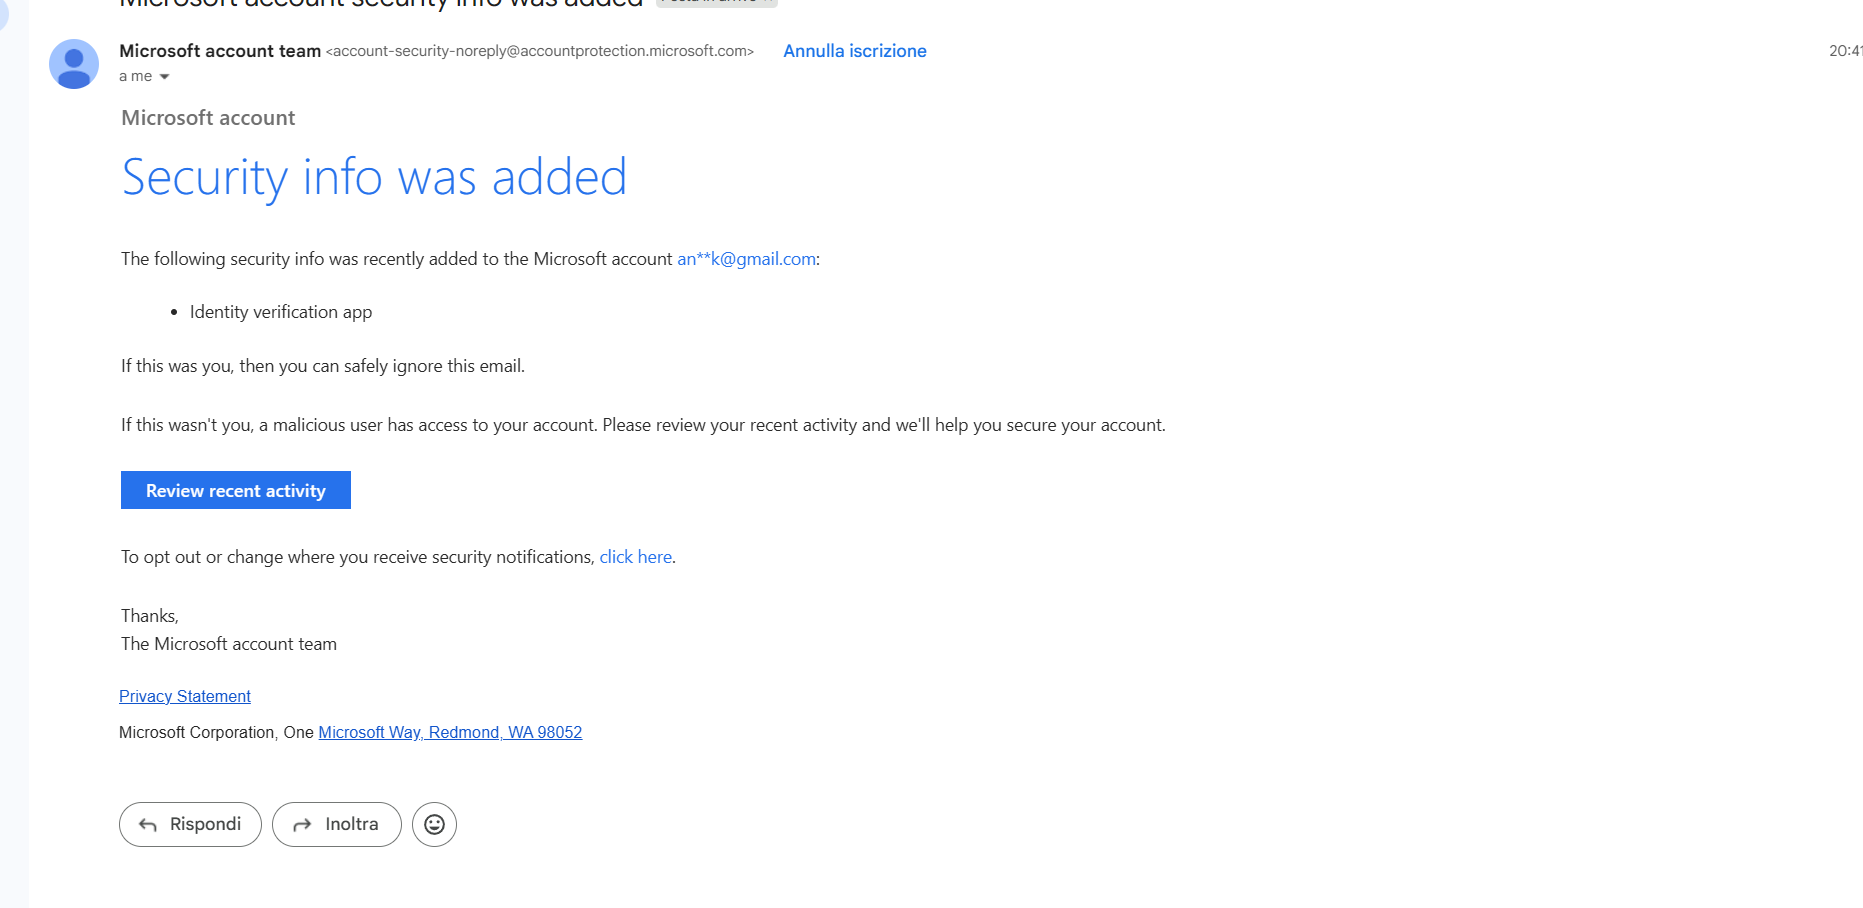
Task: Click the Annulla iscrizione link
Action: [855, 51]
